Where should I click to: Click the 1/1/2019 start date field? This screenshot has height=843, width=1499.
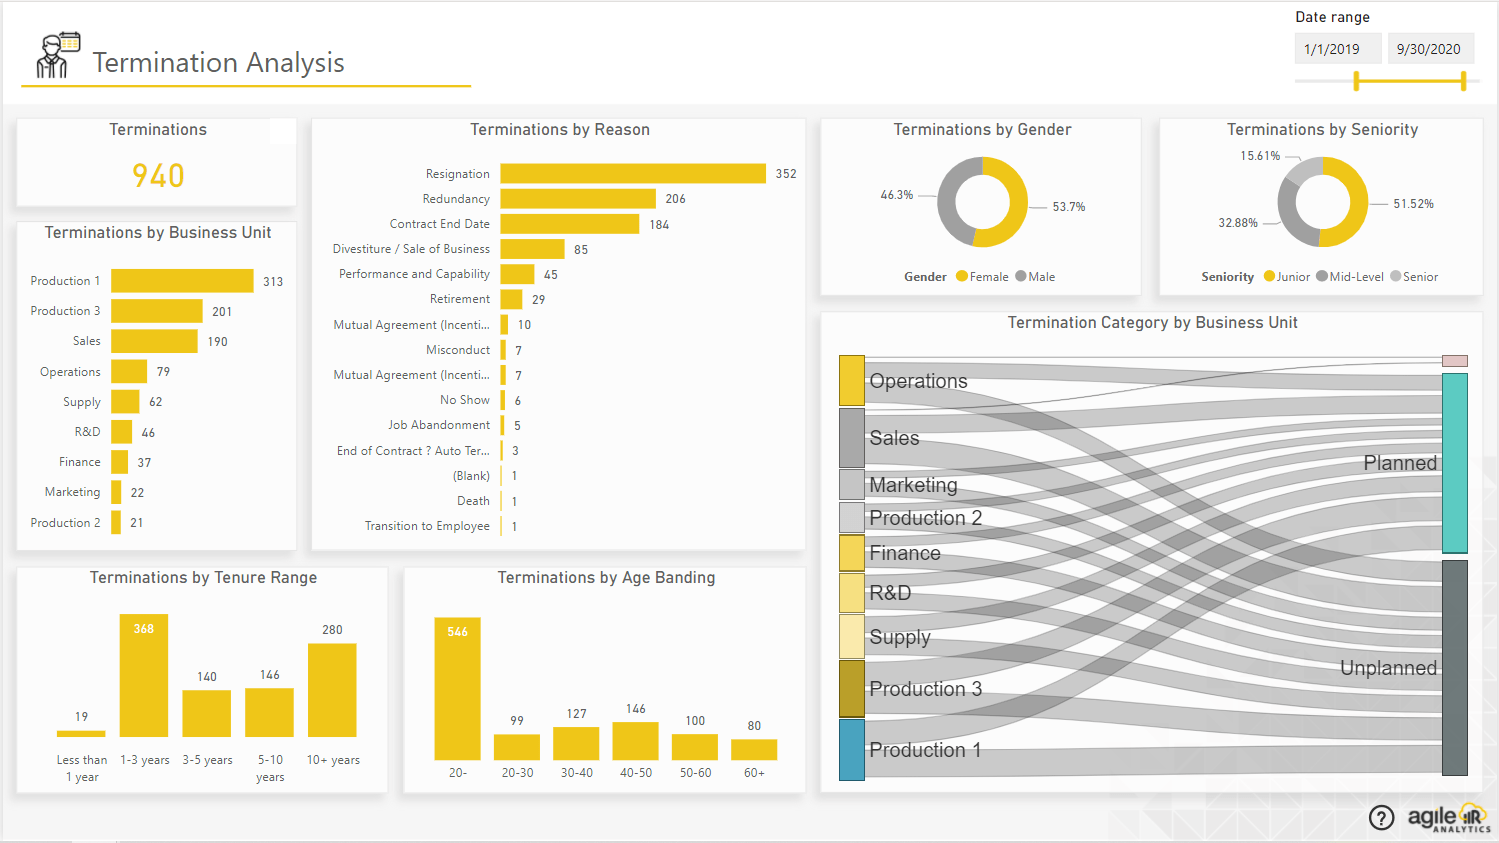1337,47
